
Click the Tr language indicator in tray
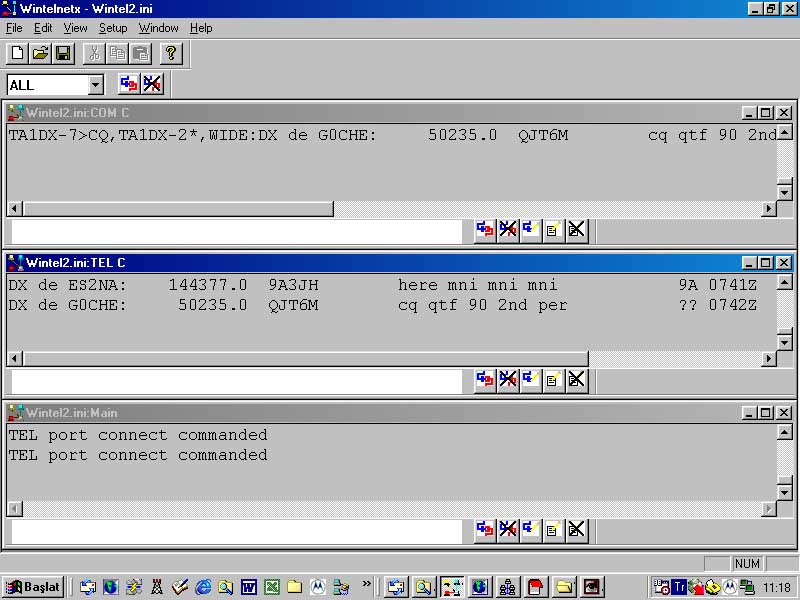(679, 587)
